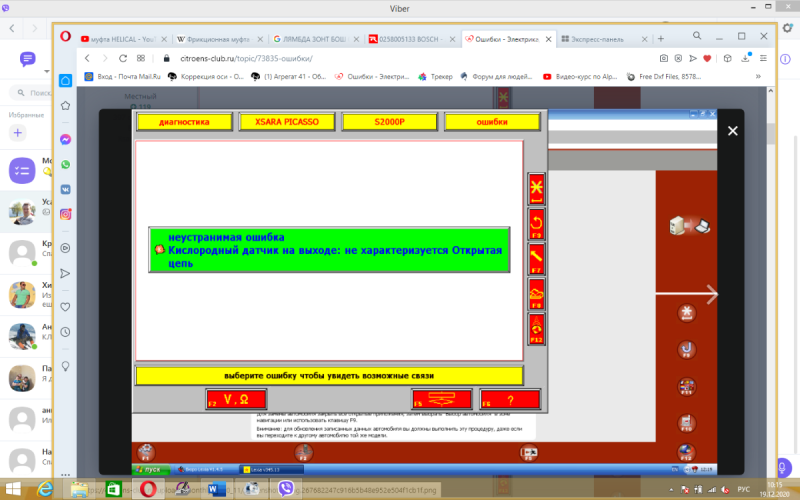This screenshot has height=500, width=800.
Task: Open the VK icon in Opera sidebar
Action: [65, 189]
